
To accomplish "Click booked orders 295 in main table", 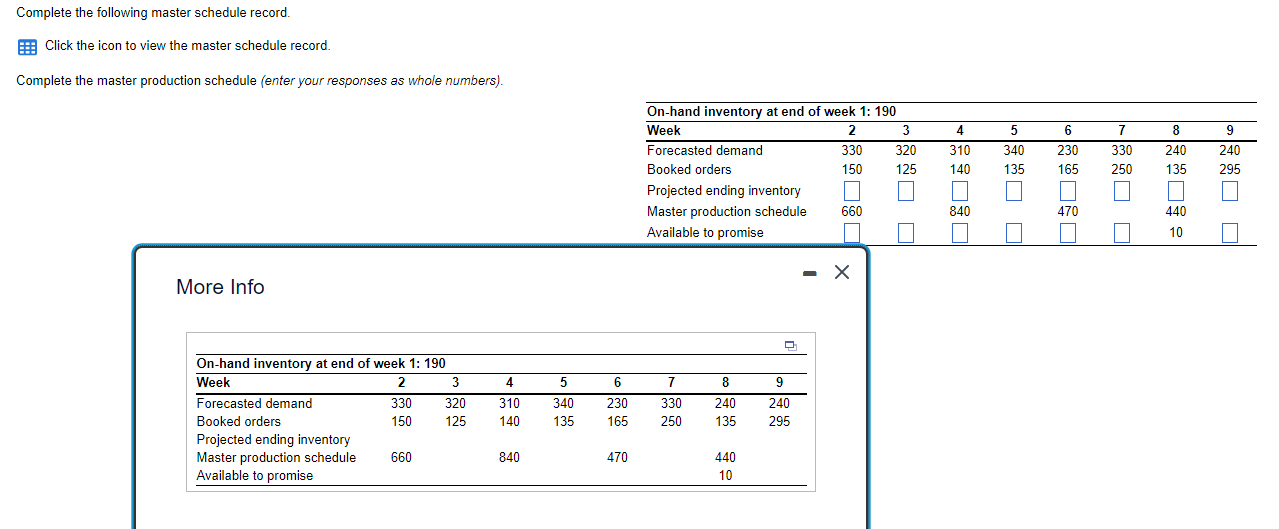I will (1230, 170).
